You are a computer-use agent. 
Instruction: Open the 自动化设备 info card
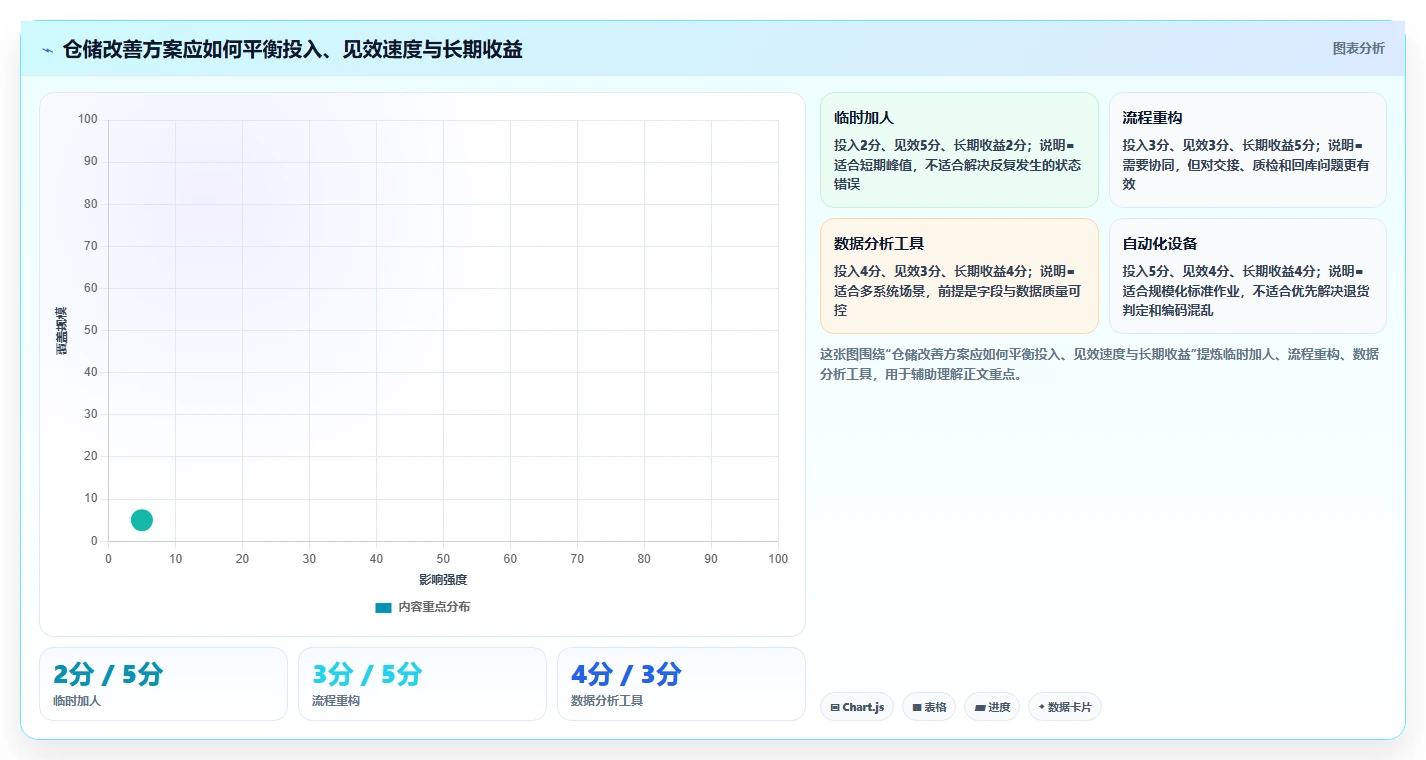click(x=1247, y=276)
